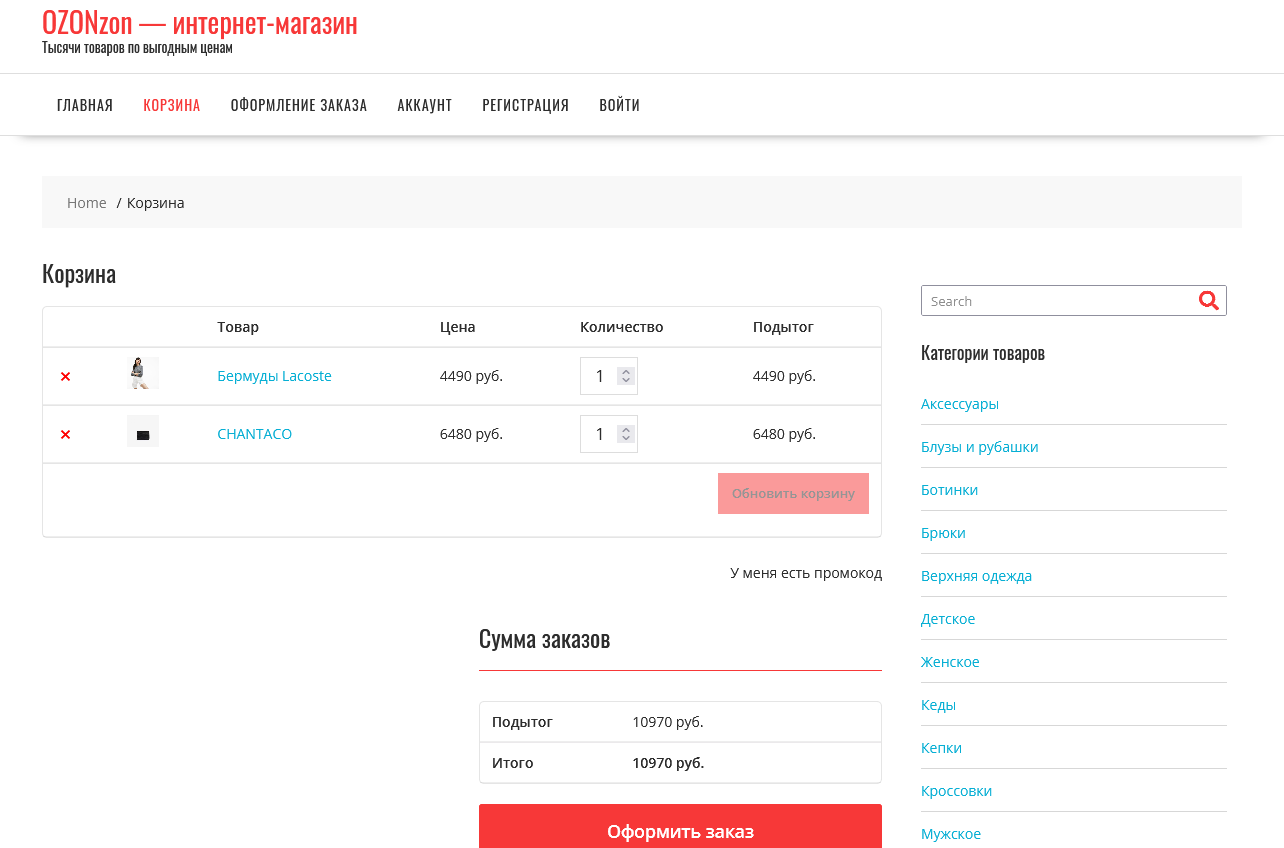Click the Обновить корзину button
The image size is (1284, 848).
793,494
